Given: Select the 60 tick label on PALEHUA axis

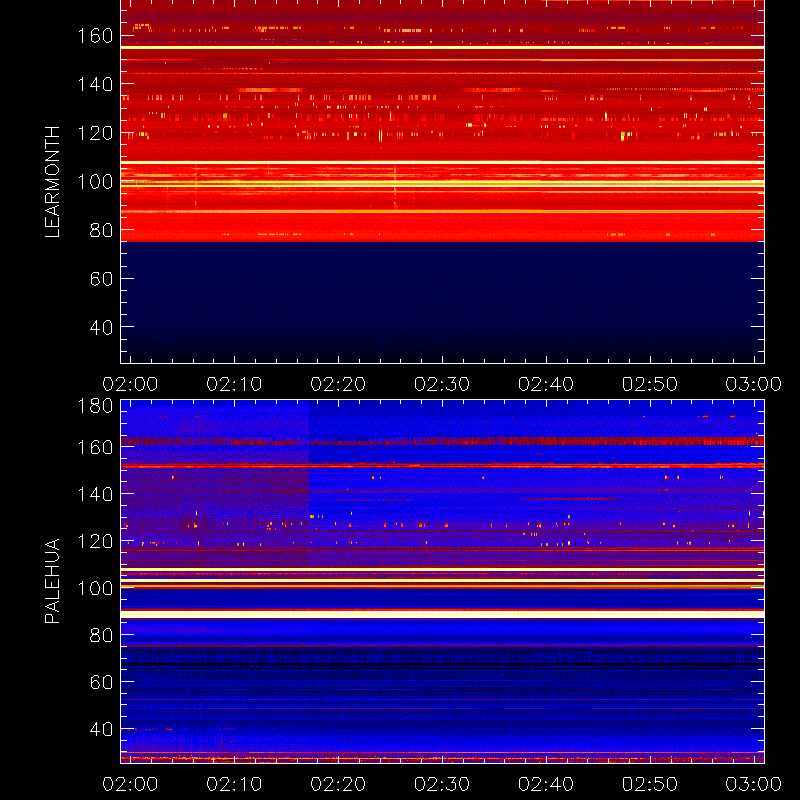Looking at the screenshot, I should tap(101, 682).
